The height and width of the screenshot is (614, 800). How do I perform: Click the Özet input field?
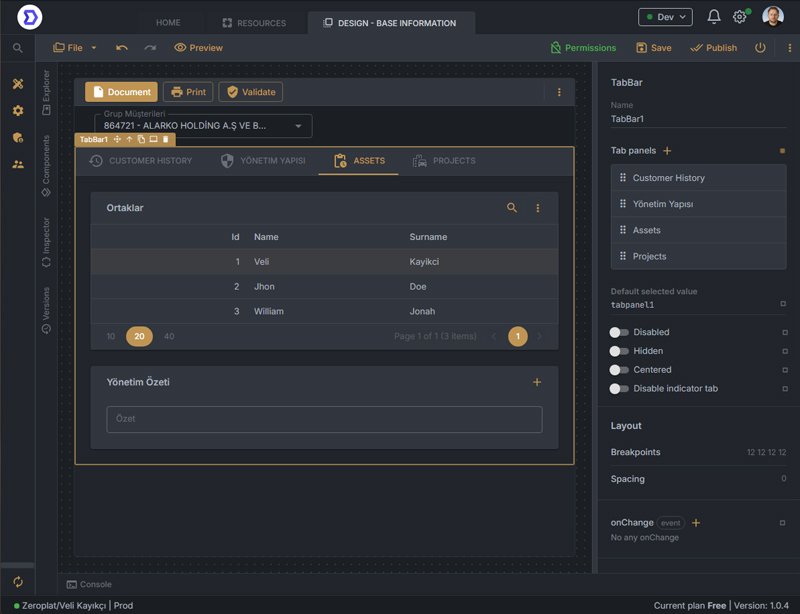click(x=324, y=419)
